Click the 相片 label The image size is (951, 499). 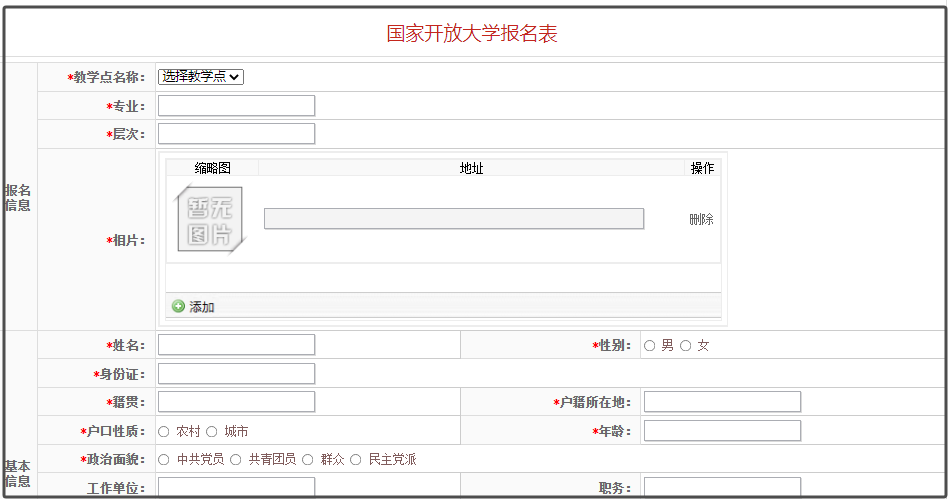[126, 241]
